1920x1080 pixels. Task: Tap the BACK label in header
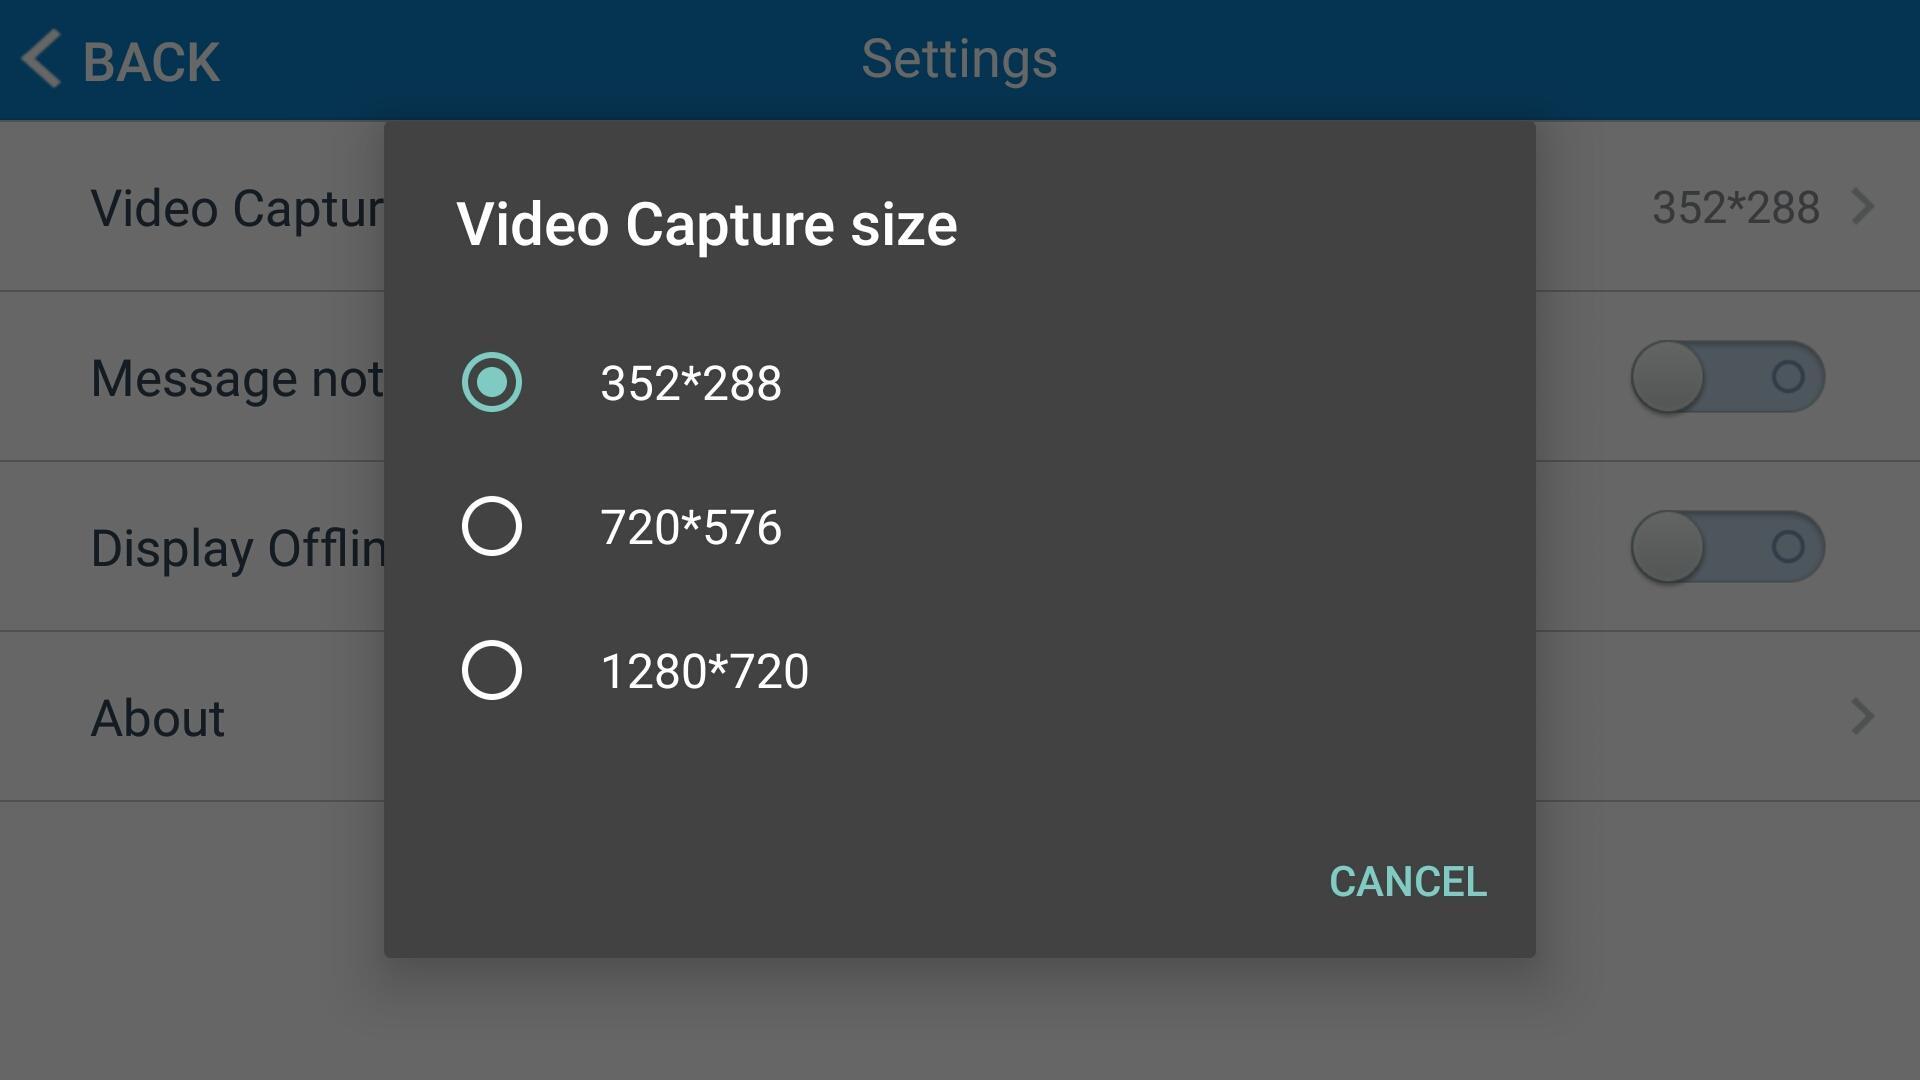[x=151, y=62]
